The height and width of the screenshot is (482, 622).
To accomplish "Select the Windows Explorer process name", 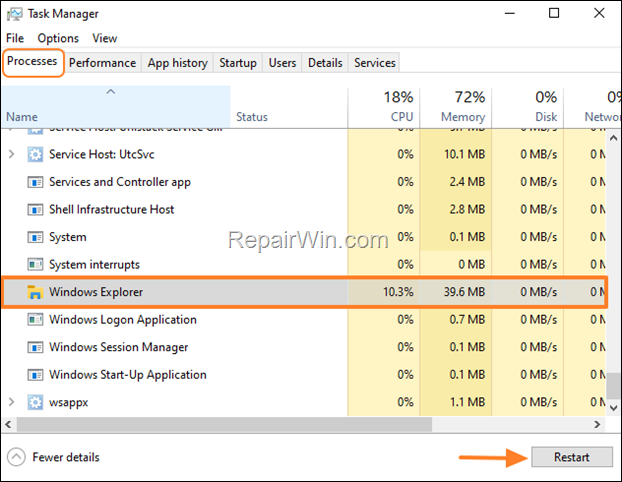I will [x=96, y=292].
